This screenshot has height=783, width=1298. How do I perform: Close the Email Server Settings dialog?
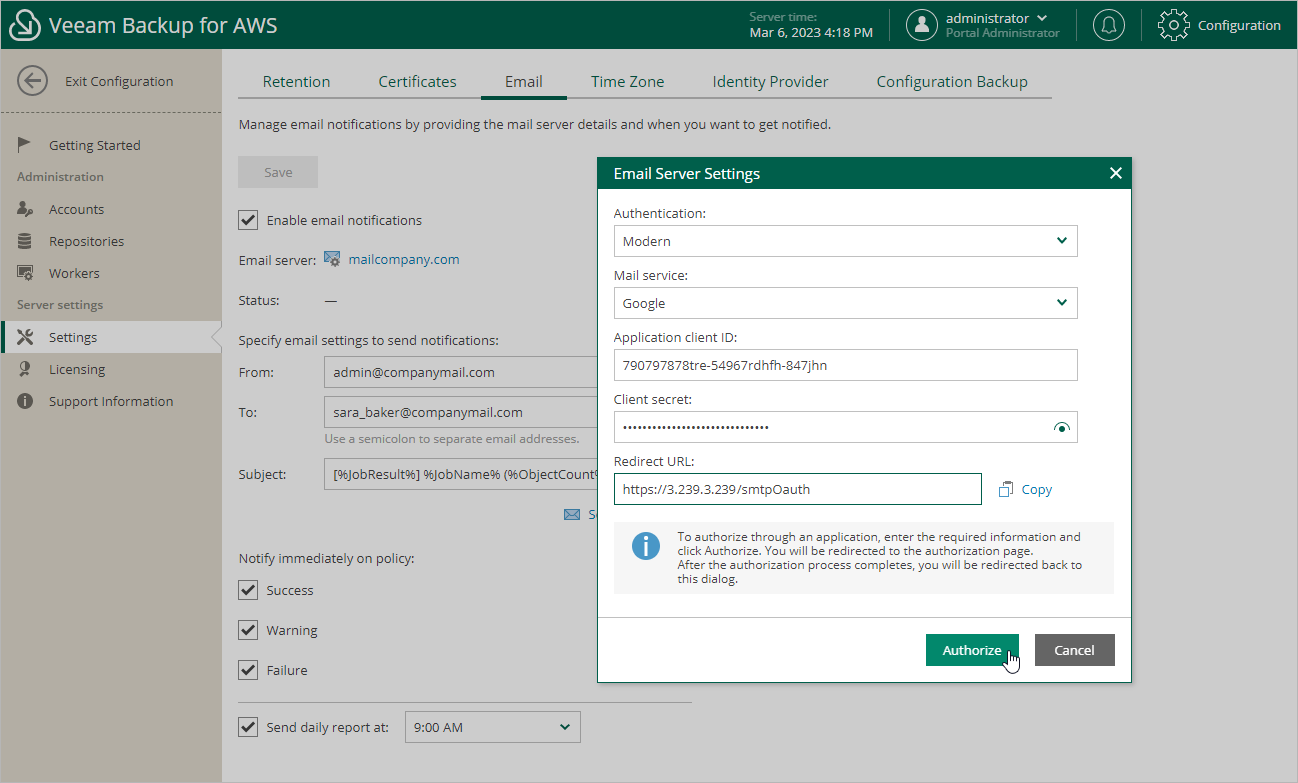click(x=1116, y=173)
